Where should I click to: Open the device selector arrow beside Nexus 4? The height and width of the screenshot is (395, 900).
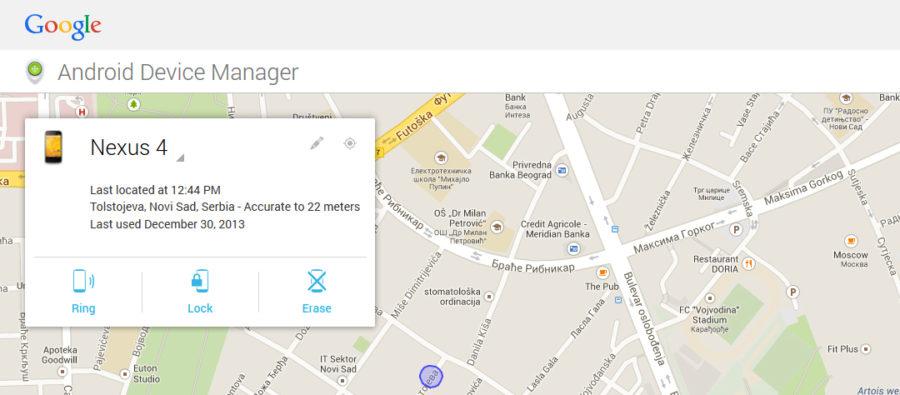tap(180, 158)
